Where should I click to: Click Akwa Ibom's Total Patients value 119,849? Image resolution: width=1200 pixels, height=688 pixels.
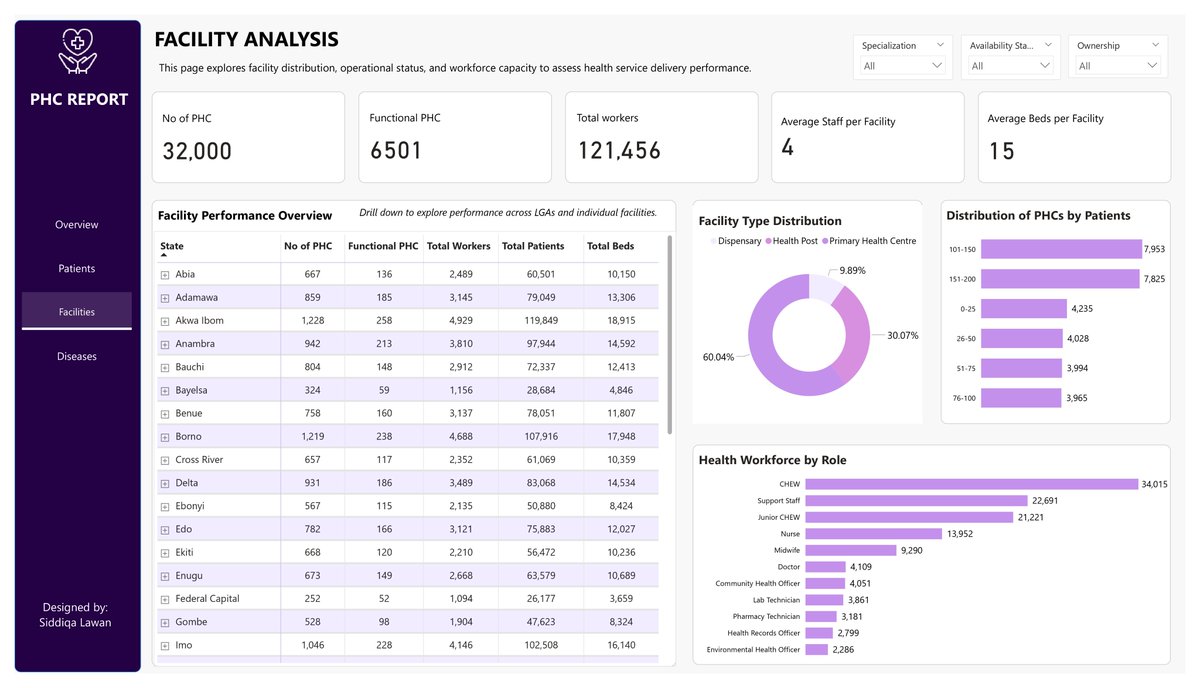[x=539, y=321]
